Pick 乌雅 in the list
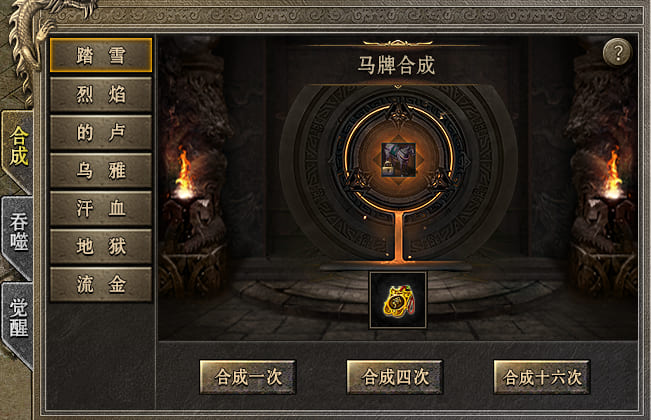Viewport: 651px width, 420px height. pos(101,171)
